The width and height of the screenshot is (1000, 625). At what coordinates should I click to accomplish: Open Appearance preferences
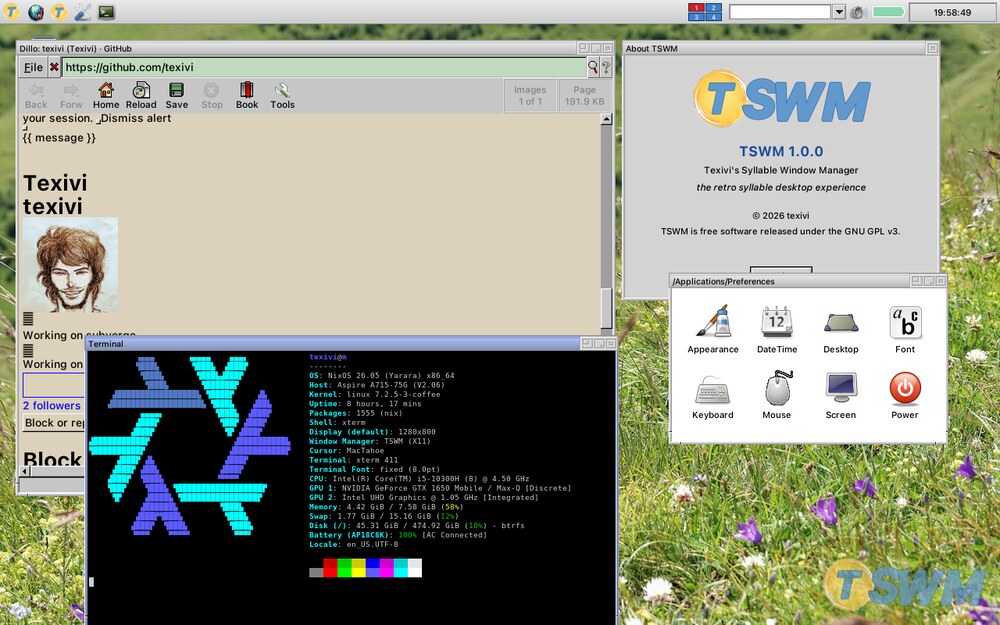(713, 330)
